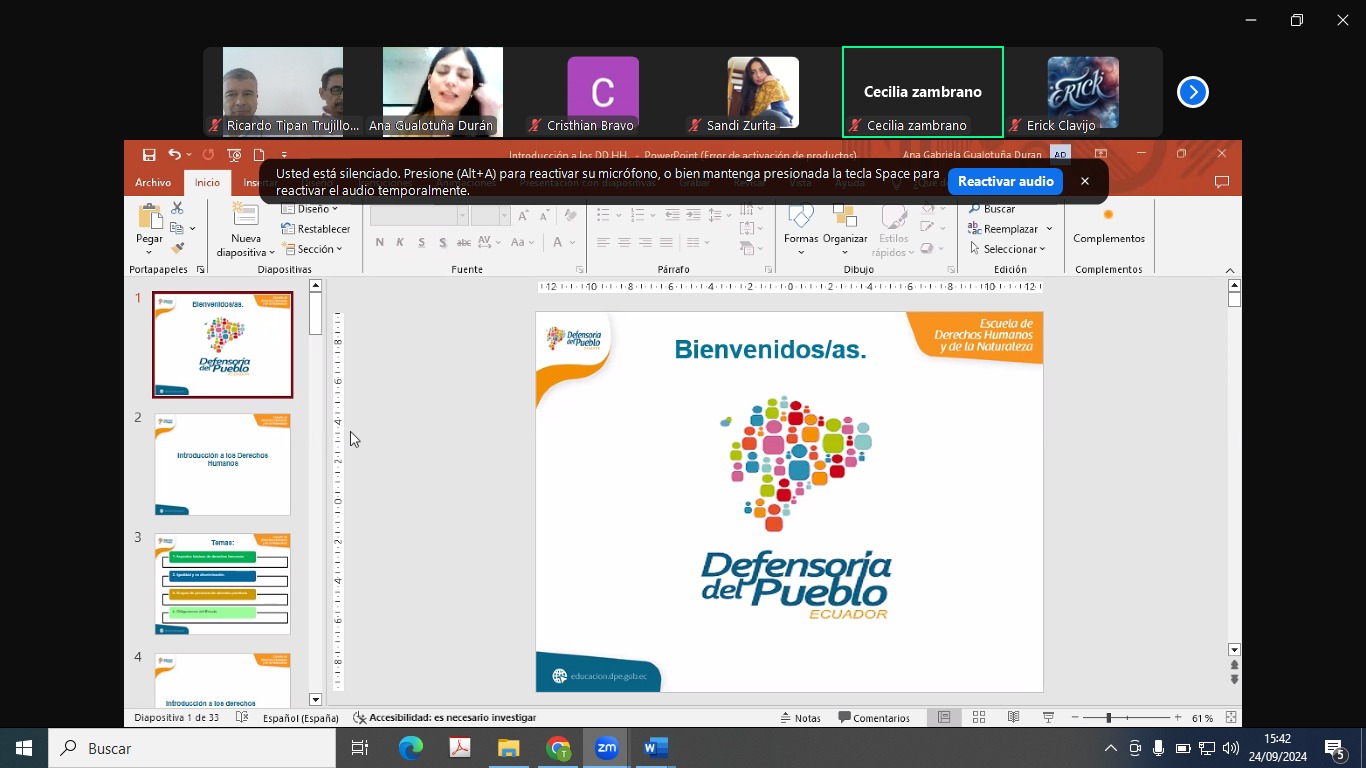Click Notas in status bar
The width and height of the screenshot is (1366, 768).
(x=800, y=718)
